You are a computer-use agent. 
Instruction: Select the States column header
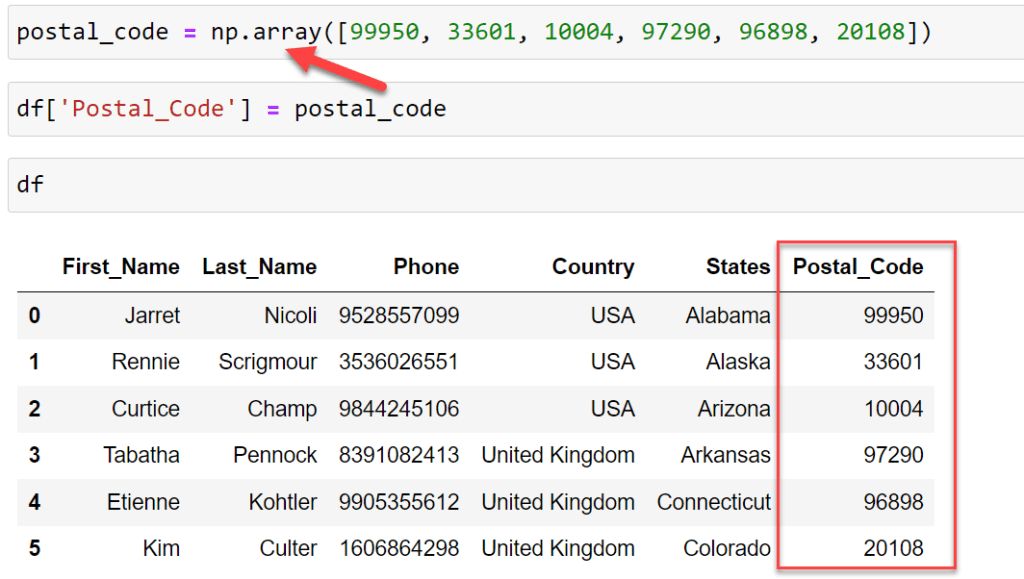click(x=737, y=266)
